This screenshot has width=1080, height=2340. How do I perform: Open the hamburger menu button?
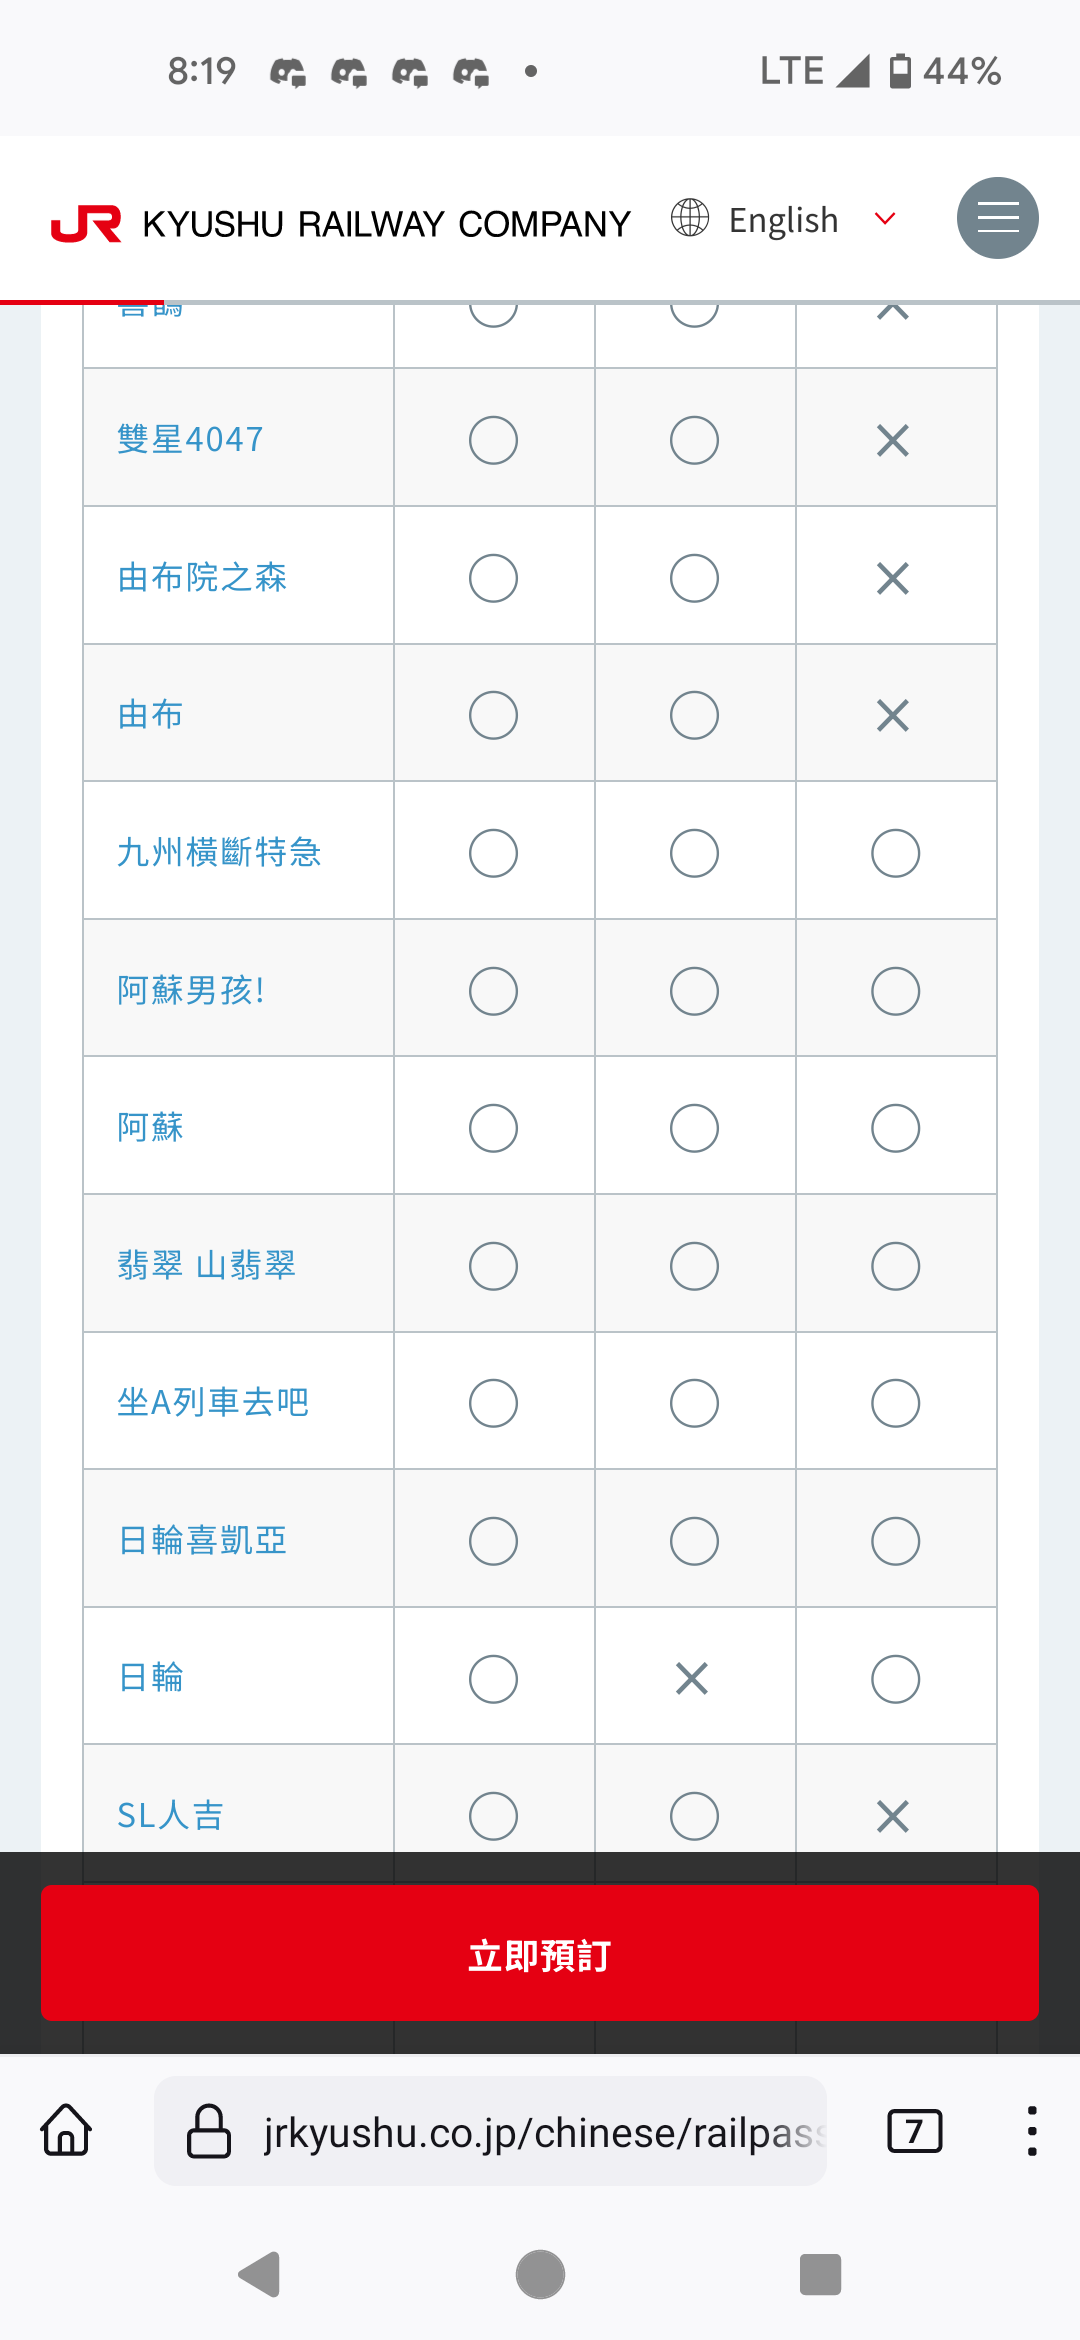[x=997, y=218]
